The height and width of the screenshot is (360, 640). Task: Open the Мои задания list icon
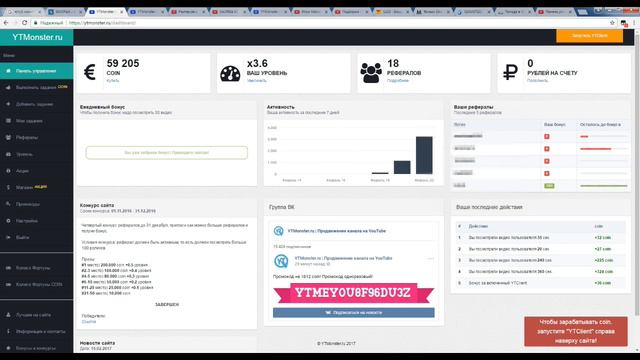point(8,121)
